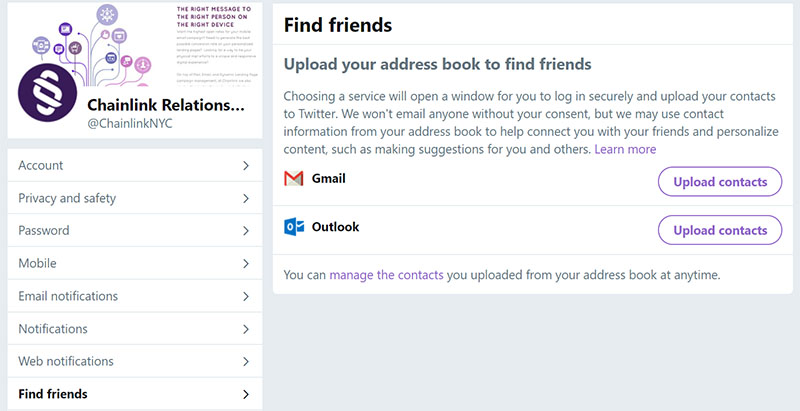Image resolution: width=800 pixels, height=411 pixels.
Task: Click the chevron beside Notifications
Action: coord(246,329)
